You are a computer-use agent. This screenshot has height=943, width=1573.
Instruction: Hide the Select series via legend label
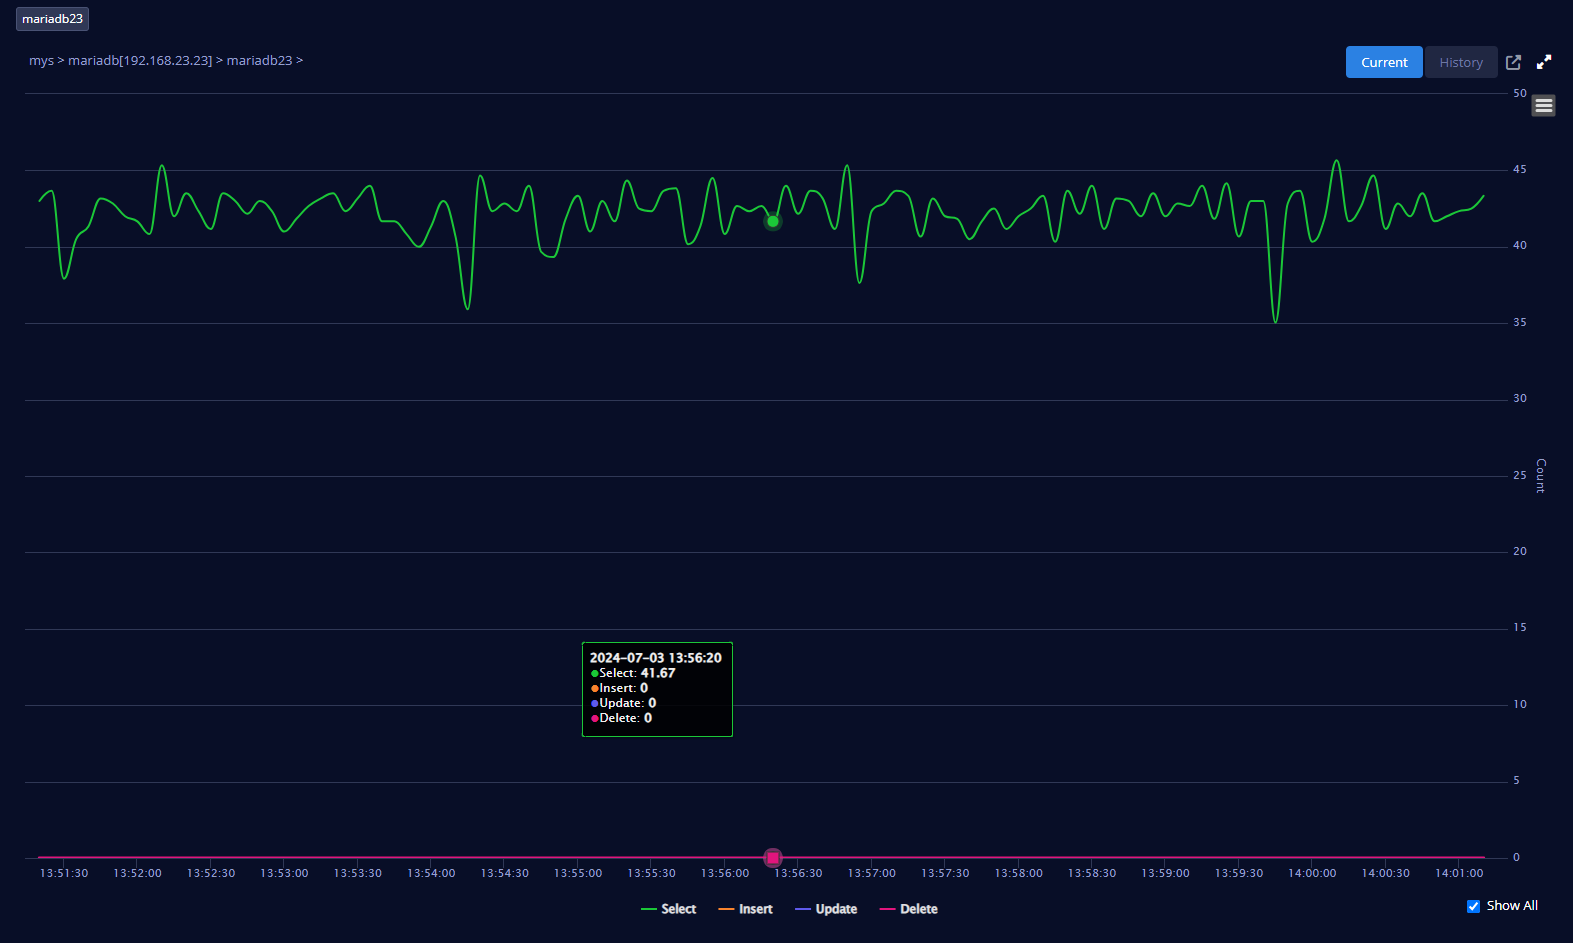[x=678, y=909]
